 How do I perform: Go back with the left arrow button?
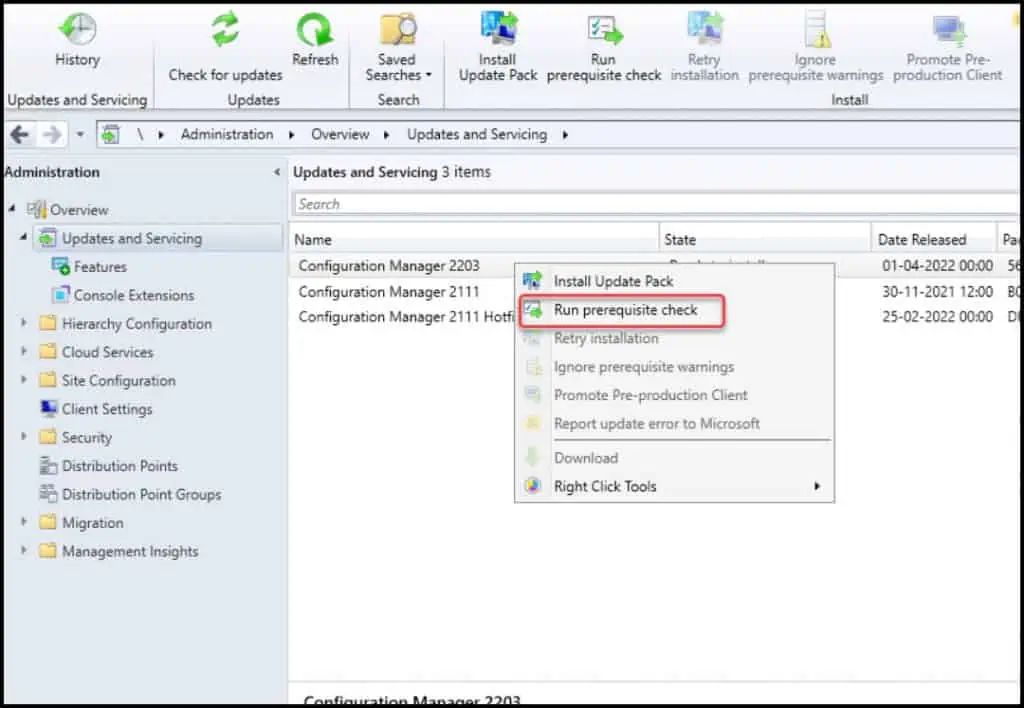20,135
